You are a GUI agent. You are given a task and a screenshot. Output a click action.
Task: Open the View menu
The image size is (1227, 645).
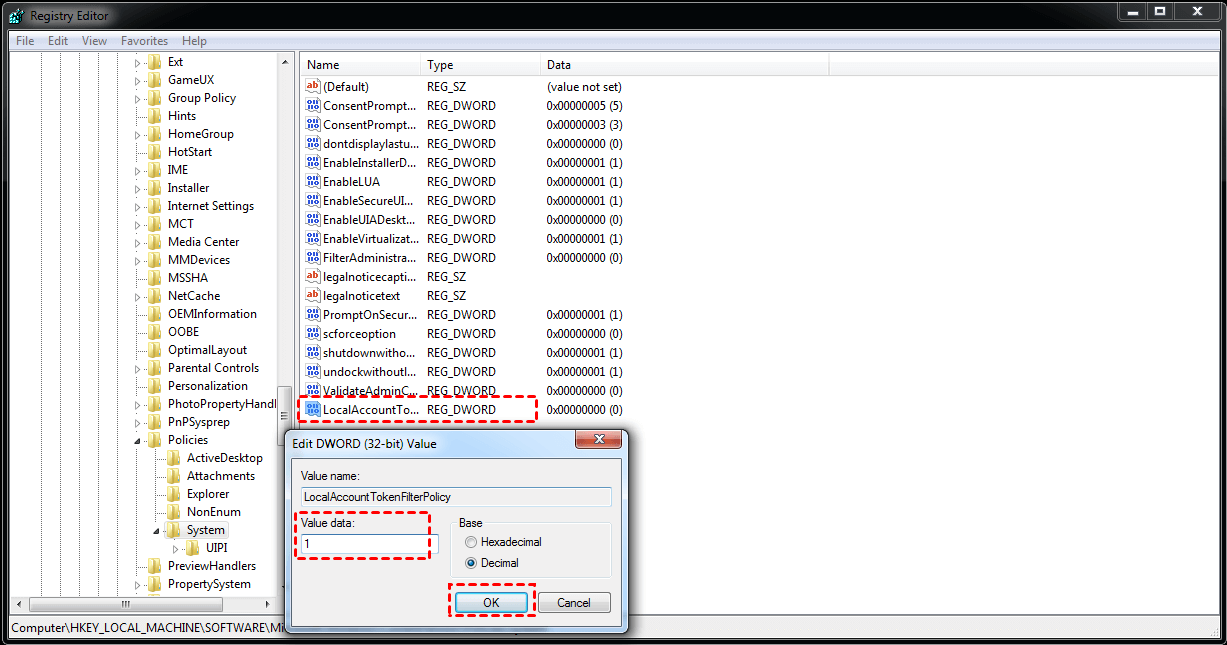click(x=94, y=41)
